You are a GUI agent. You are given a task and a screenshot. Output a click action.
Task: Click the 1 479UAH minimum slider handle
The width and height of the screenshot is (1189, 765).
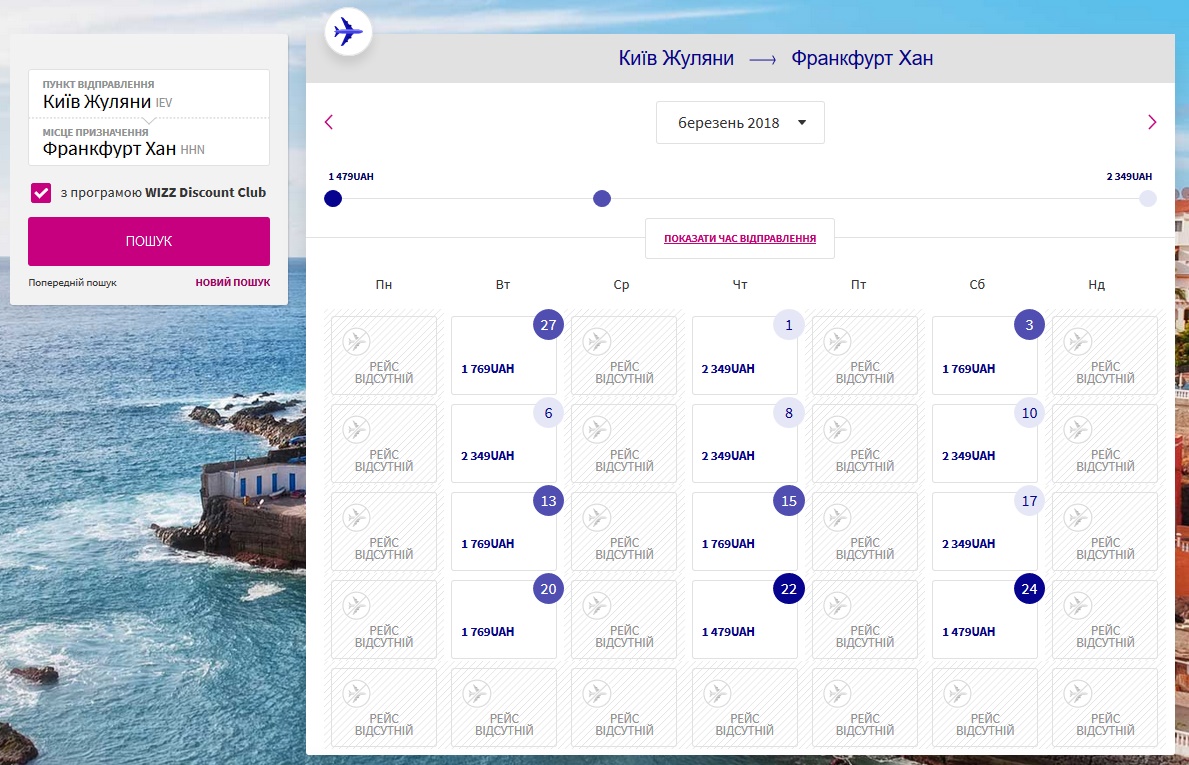coord(333,198)
